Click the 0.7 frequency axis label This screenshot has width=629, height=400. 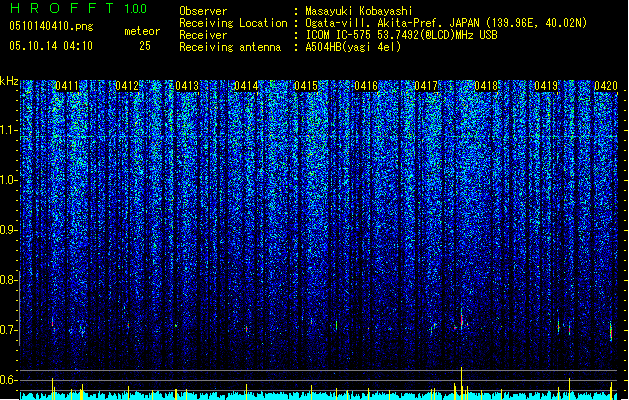(x=8, y=330)
